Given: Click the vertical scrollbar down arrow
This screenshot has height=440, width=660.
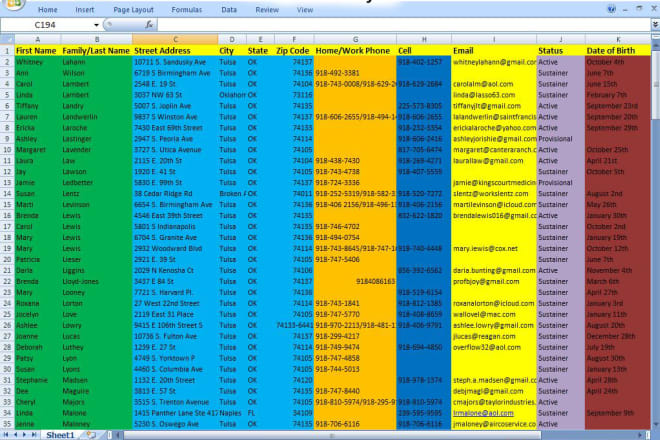Looking at the screenshot, I should [x=655, y=424].
